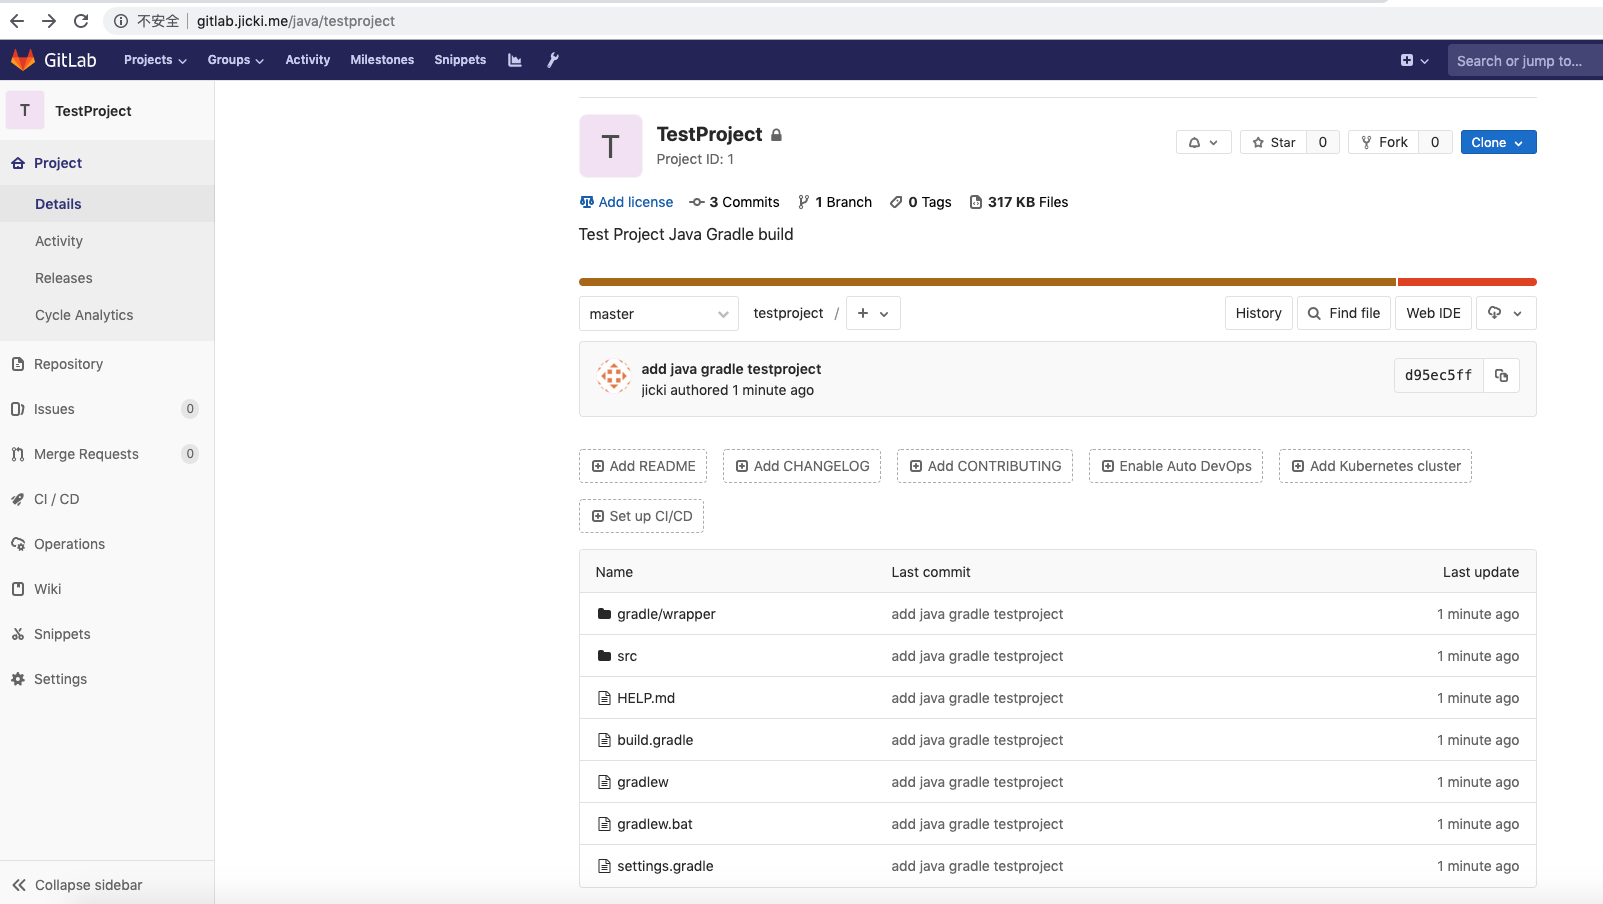
Task: Open the notification settings bell dropdown
Action: [1203, 141]
